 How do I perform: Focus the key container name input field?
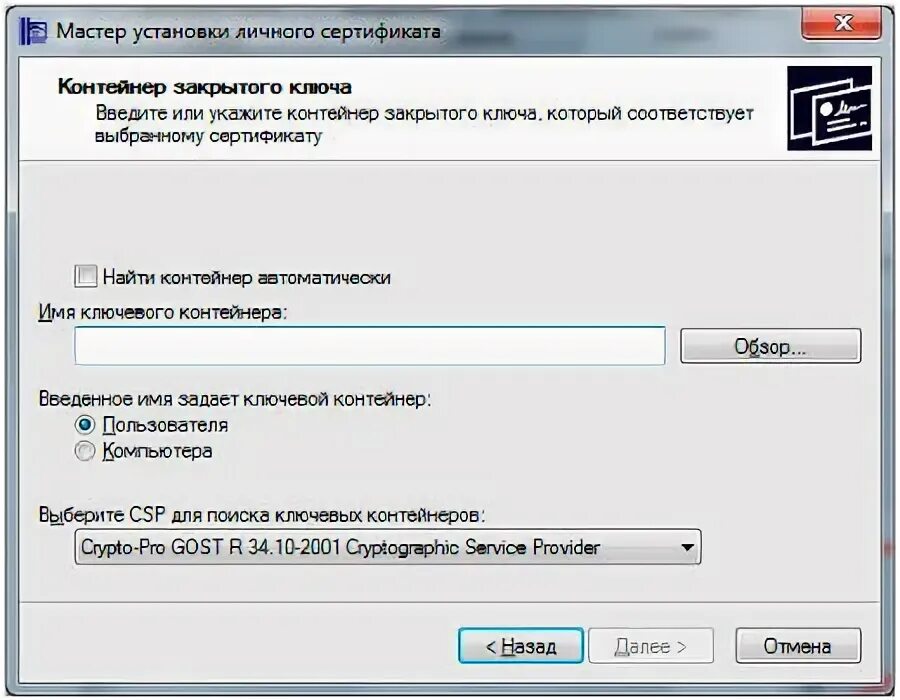click(x=370, y=345)
